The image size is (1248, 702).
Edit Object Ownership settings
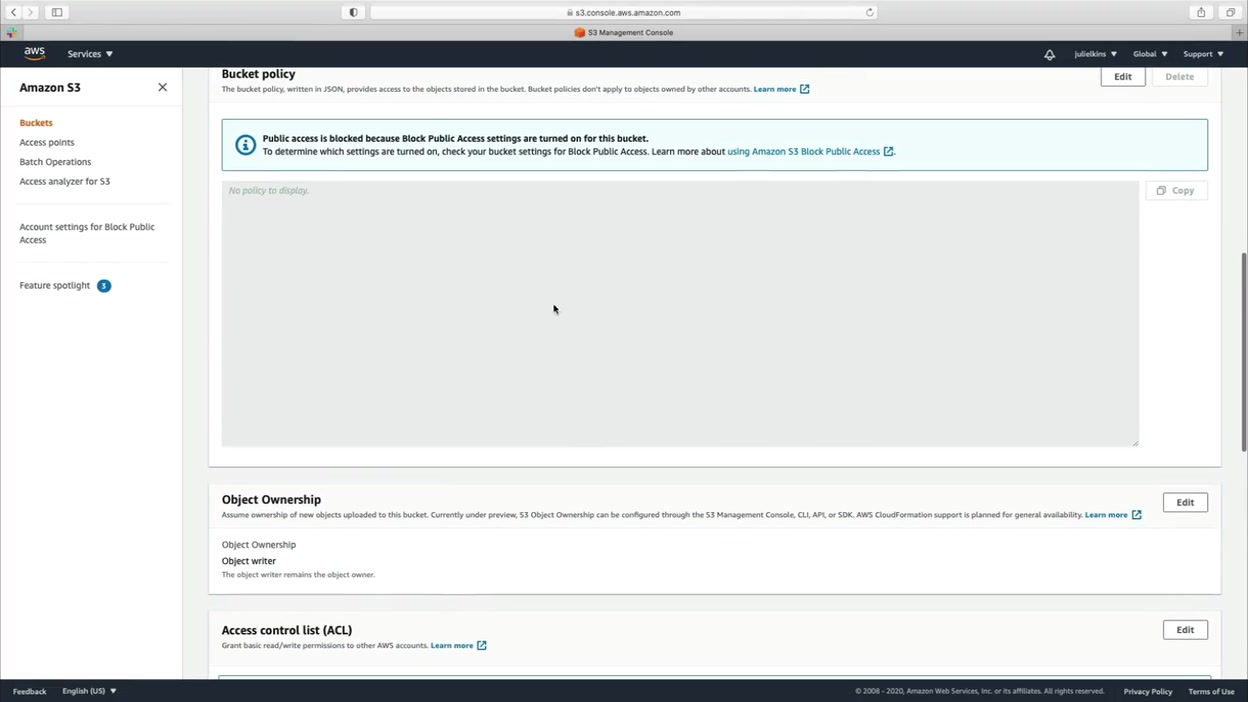click(x=1185, y=503)
